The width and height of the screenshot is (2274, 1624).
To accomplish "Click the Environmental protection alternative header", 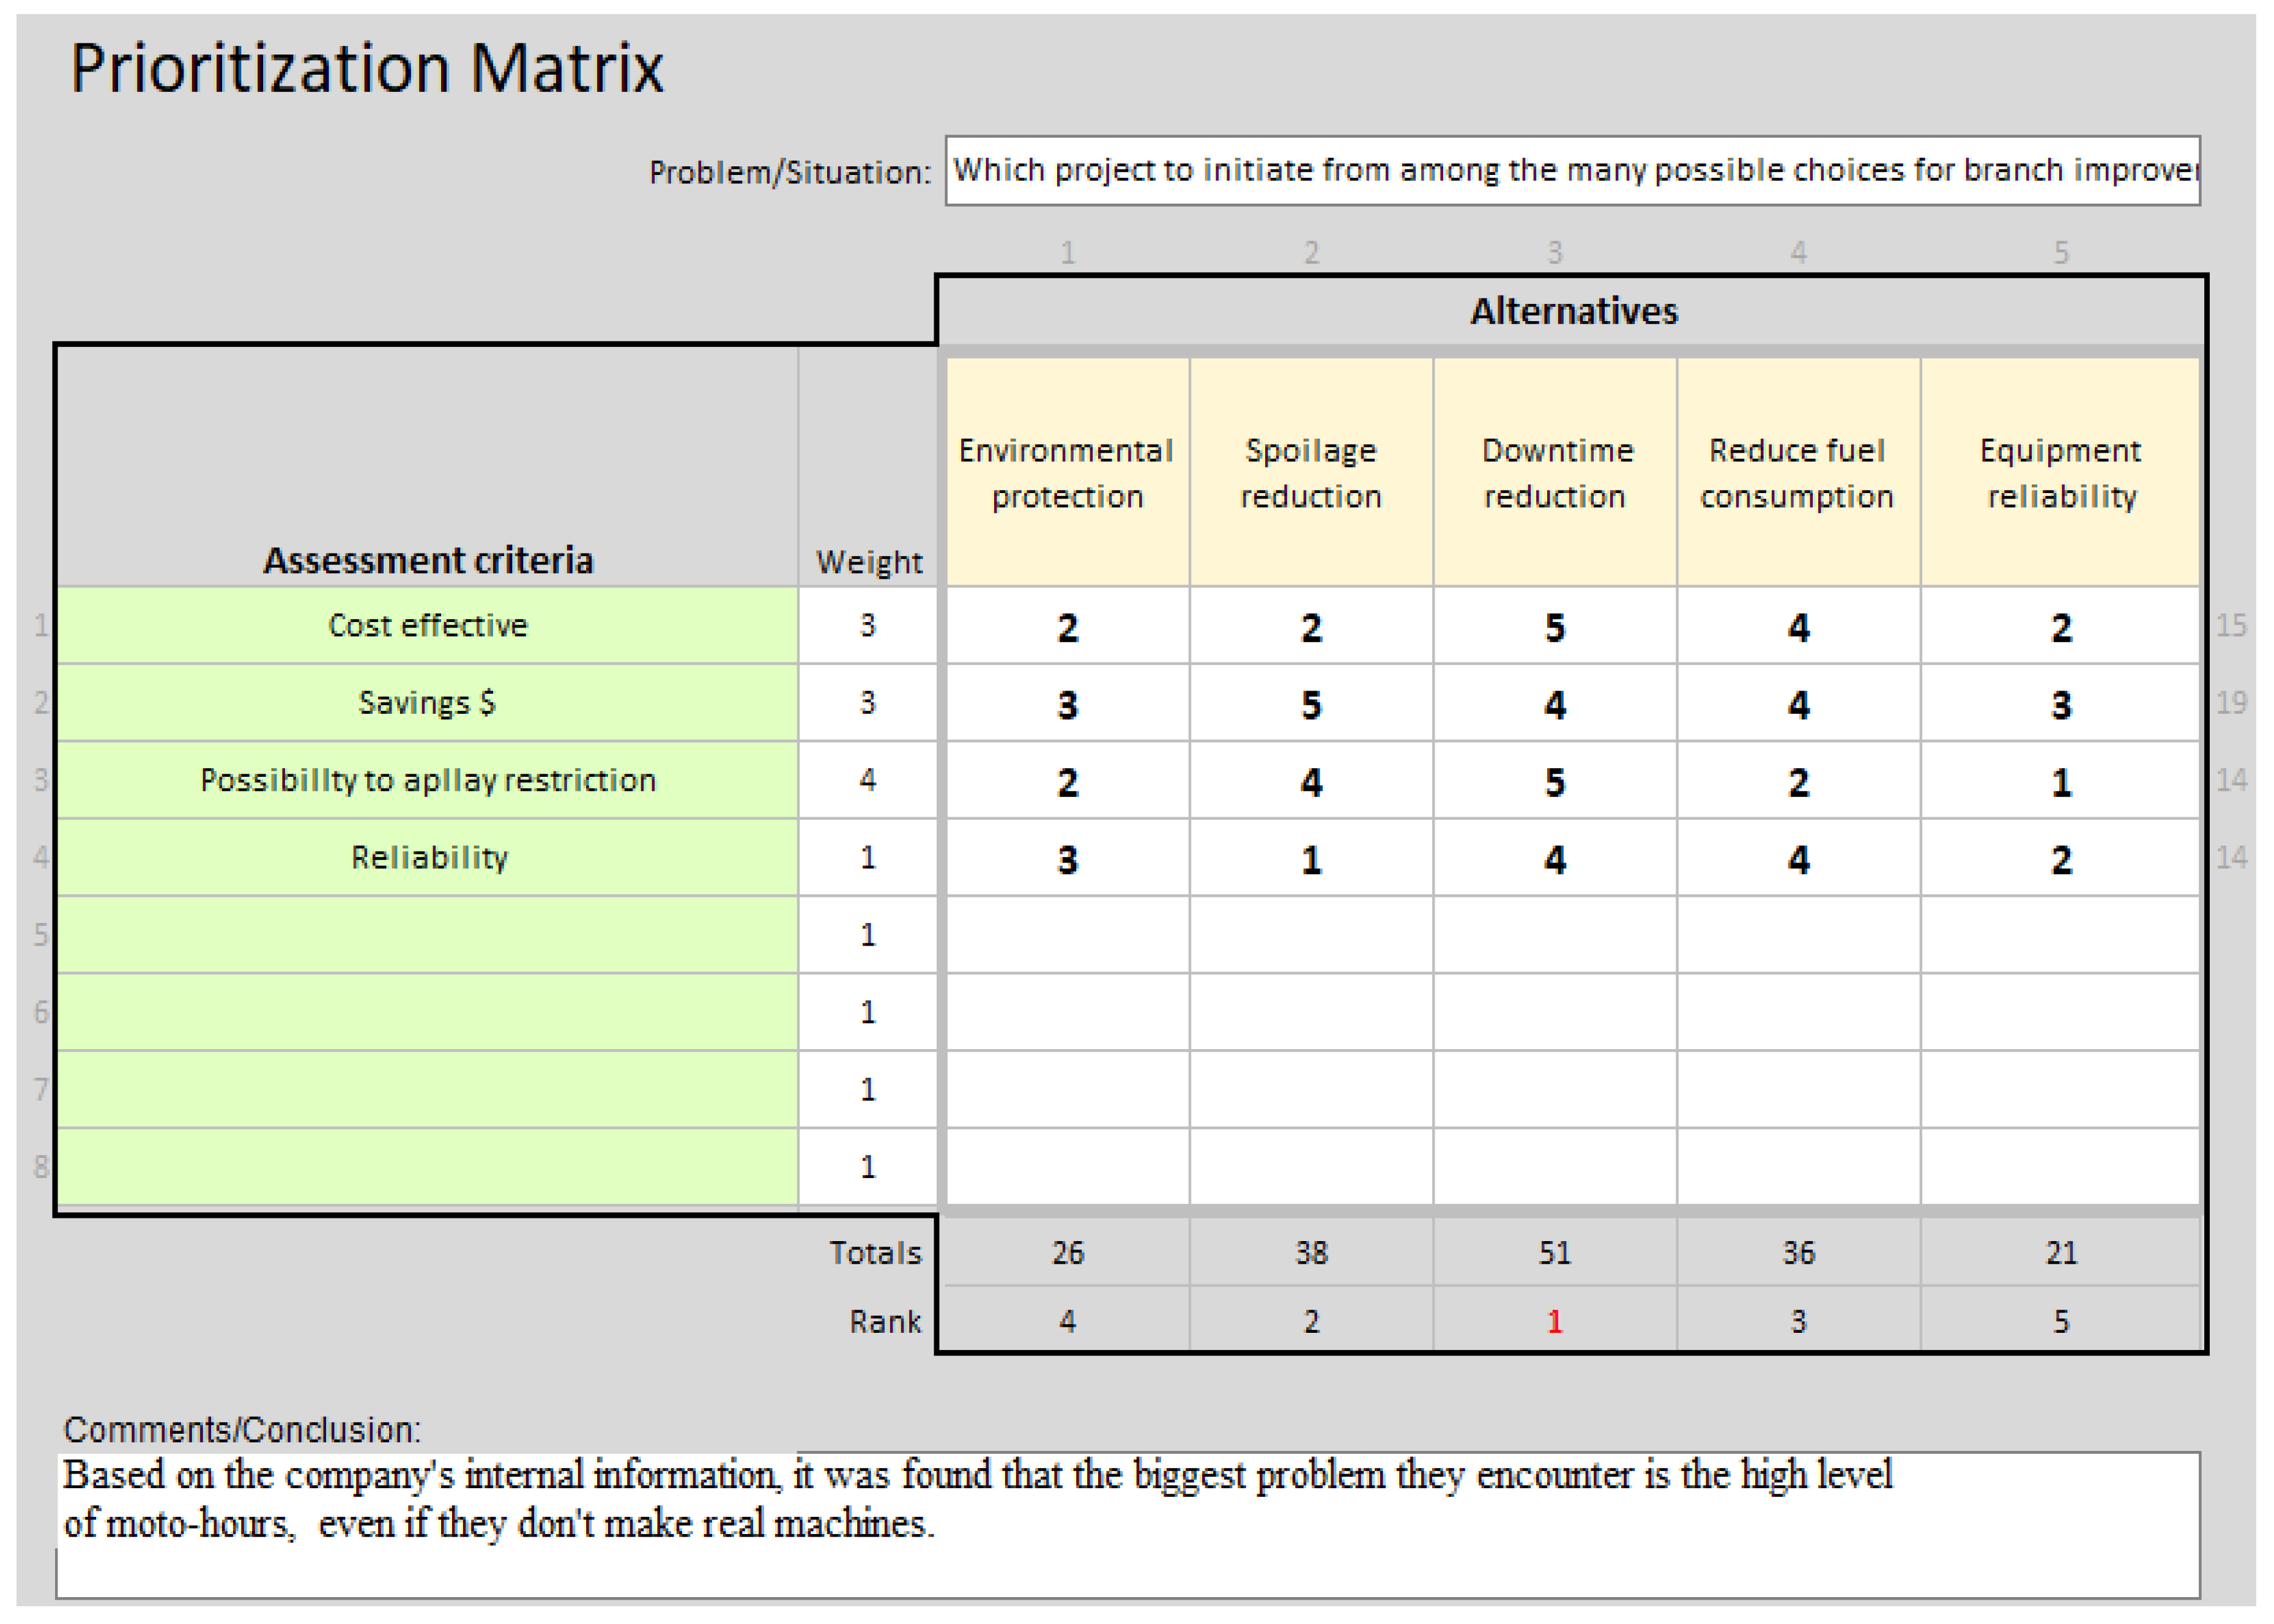I will [x=1066, y=472].
